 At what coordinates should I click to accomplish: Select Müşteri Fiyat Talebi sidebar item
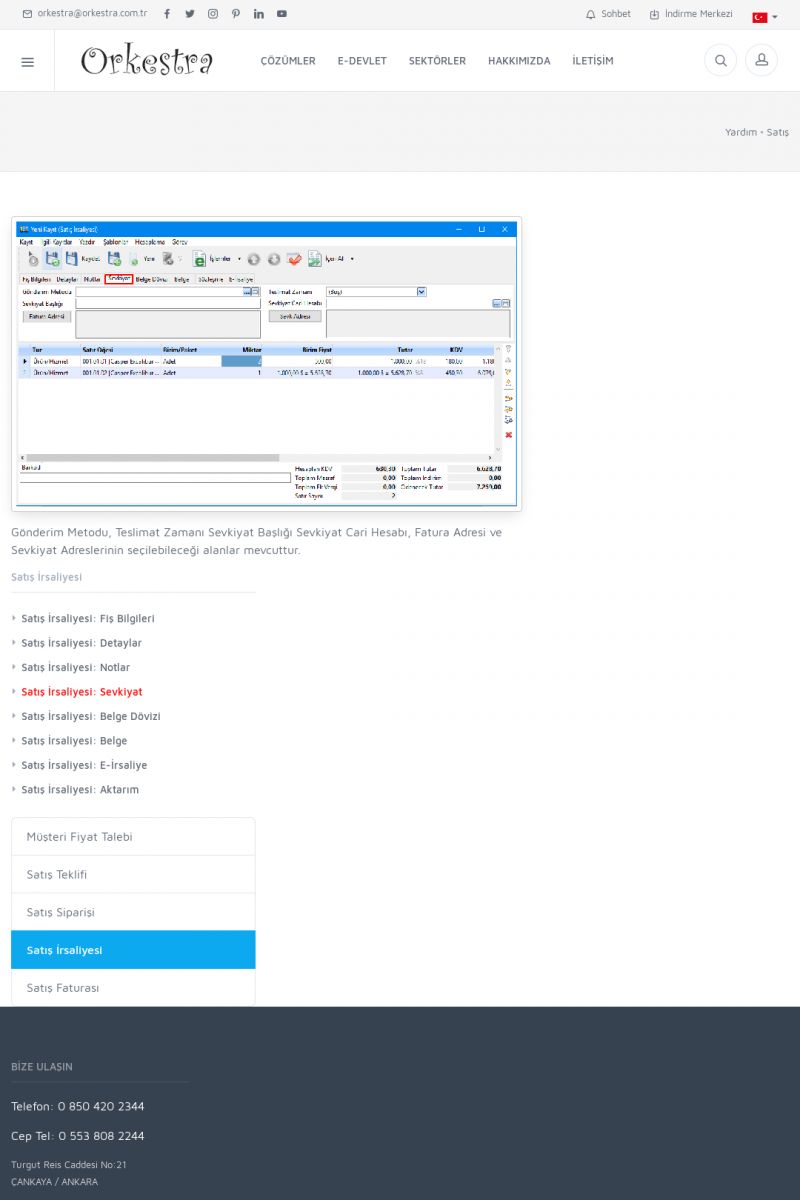(x=133, y=837)
